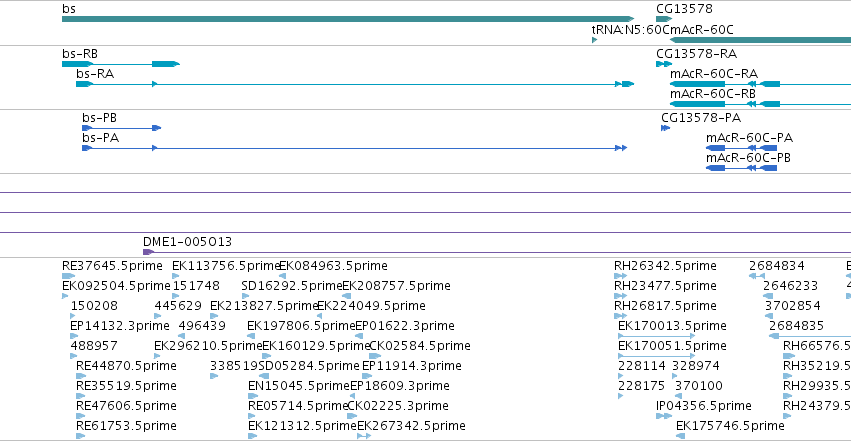Click the bs-PA protein label

point(100,138)
